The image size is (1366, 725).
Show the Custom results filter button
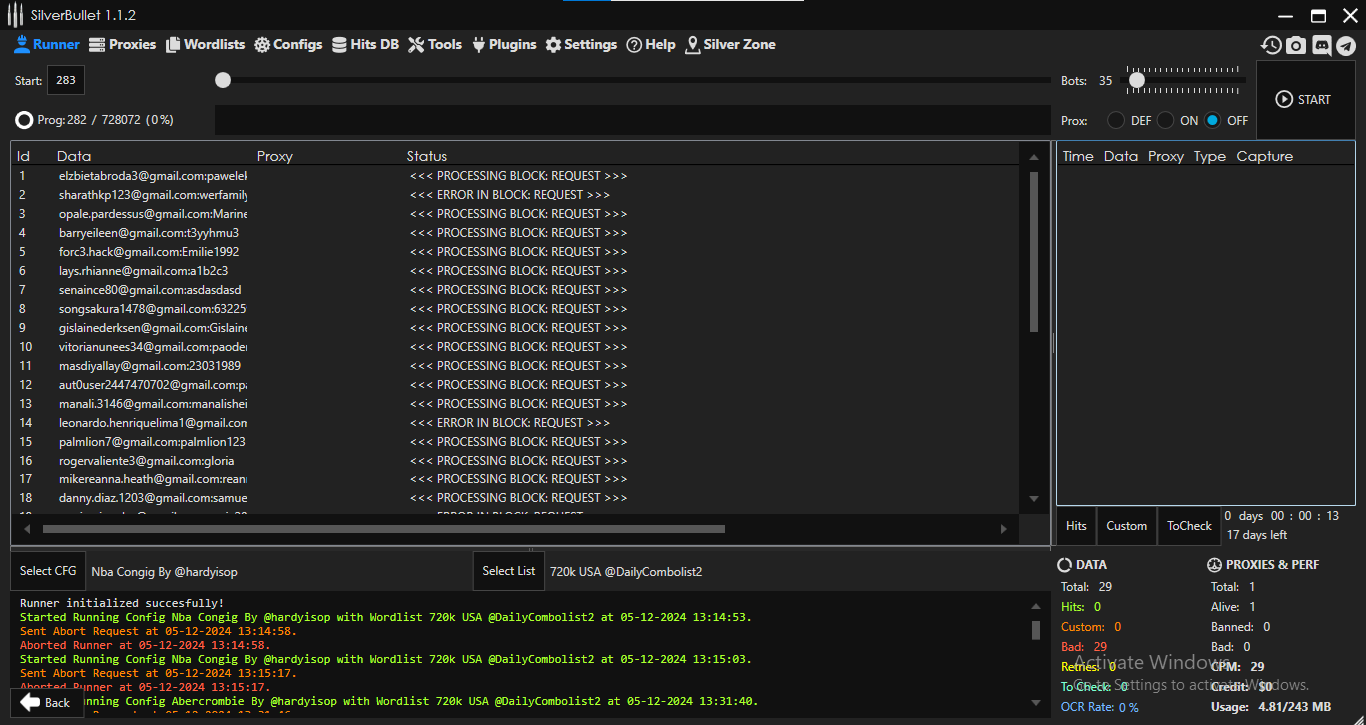point(1126,526)
